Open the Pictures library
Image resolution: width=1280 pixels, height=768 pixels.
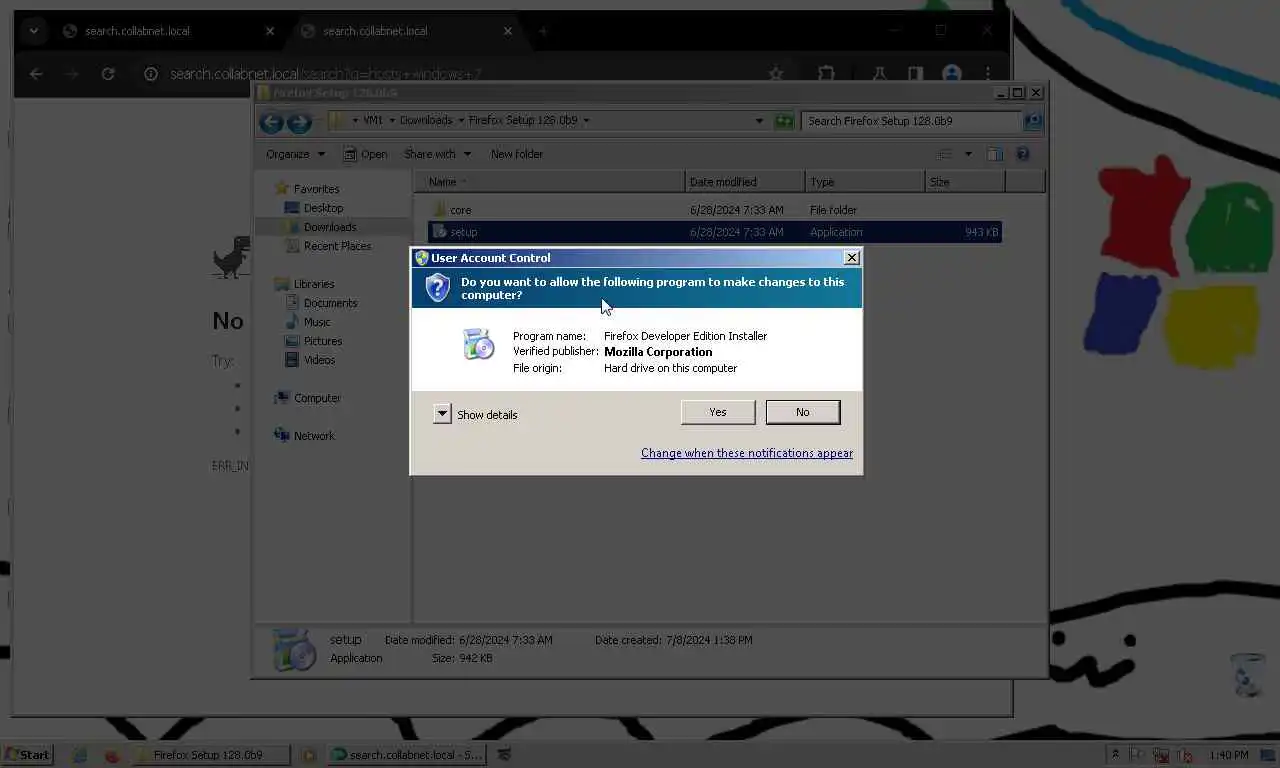(x=313, y=341)
